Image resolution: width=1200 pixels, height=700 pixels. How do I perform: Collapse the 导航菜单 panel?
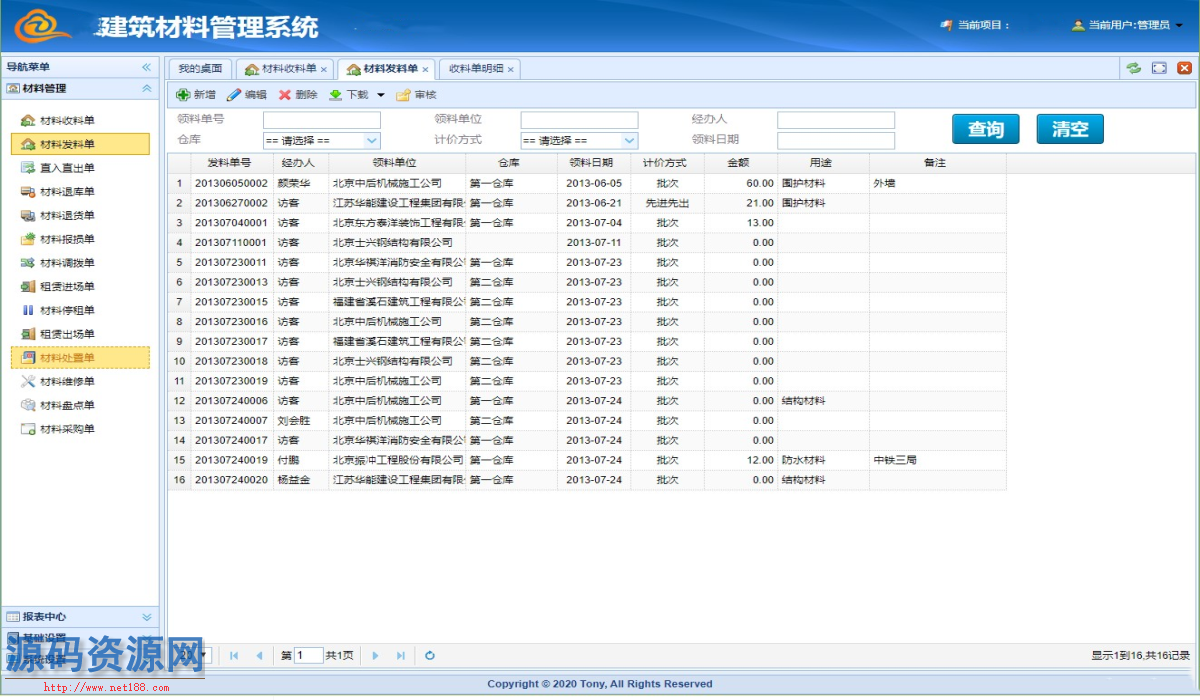coord(146,67)
